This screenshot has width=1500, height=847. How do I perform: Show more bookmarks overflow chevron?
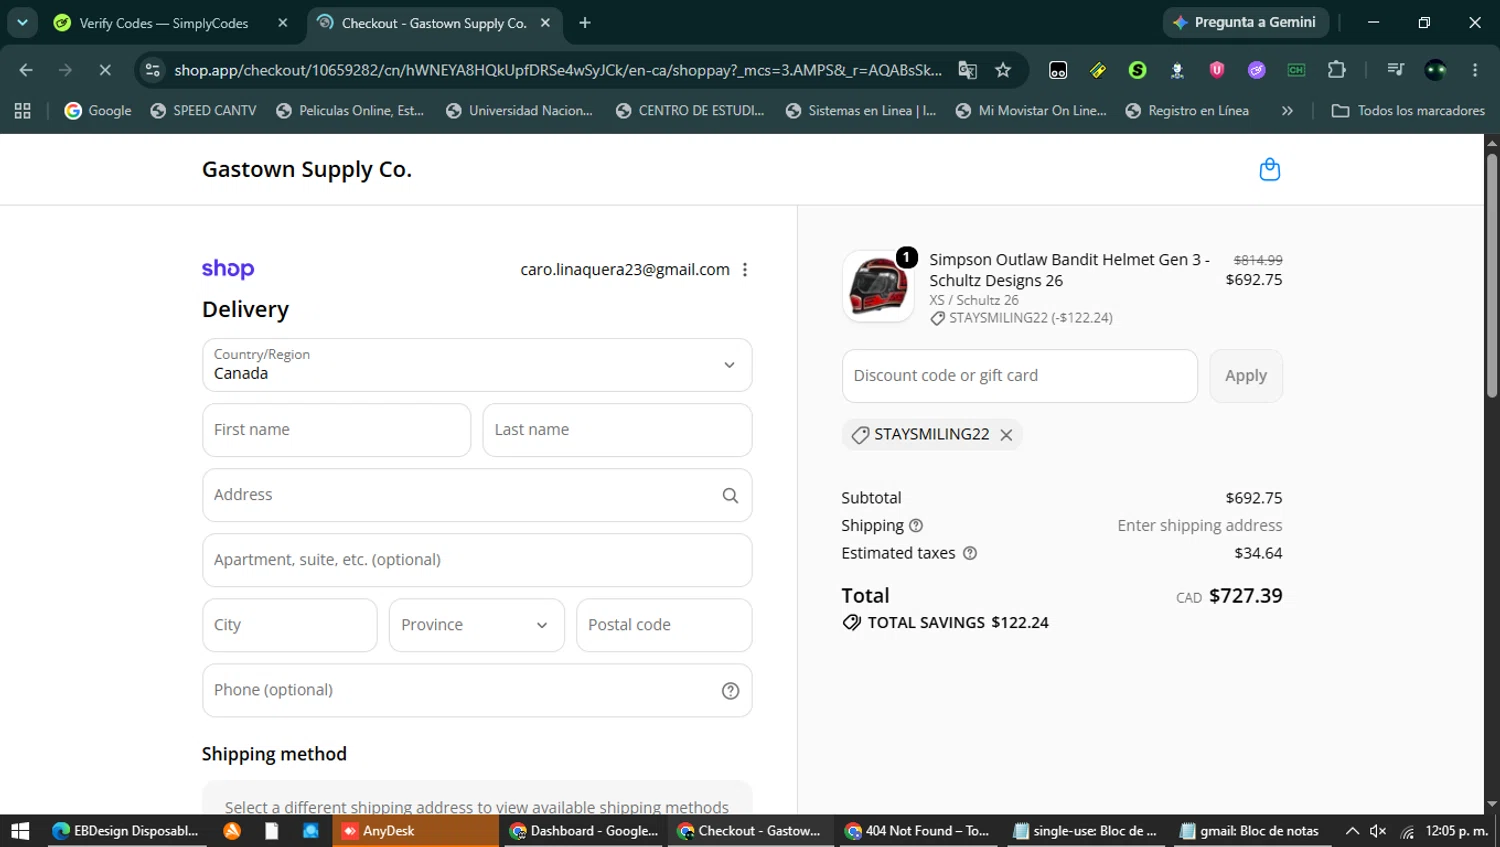(1287, 111)
